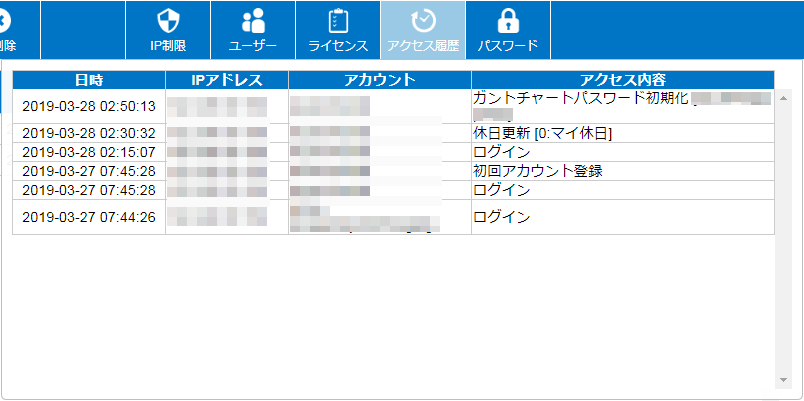Select the 2019-03-28 02:50:13 date cell

coord(89,106)
